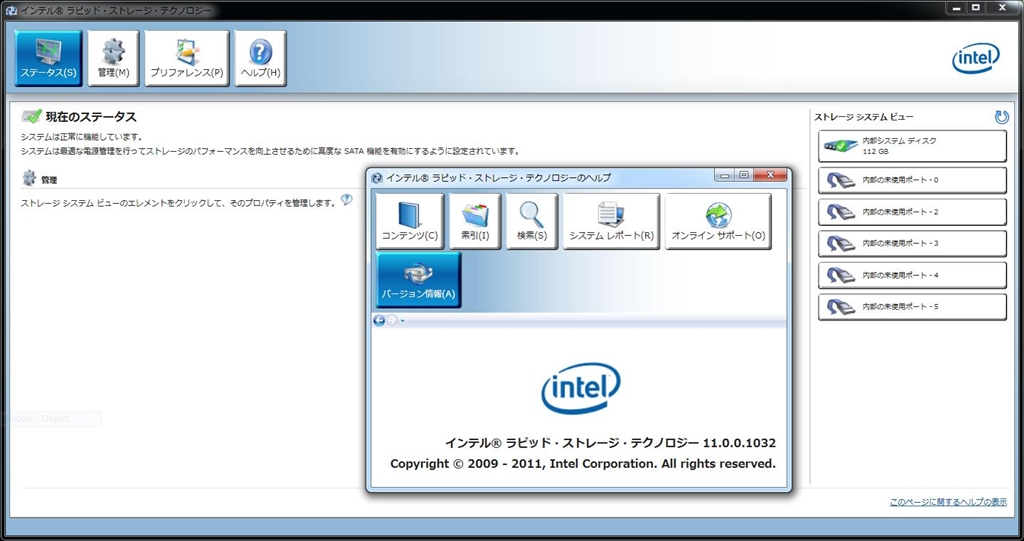Viewport: 1024px width, 541px height.
Task: Click the 管理 gear icon in status section
Action: pyautogui.click(x=29, y=178)
